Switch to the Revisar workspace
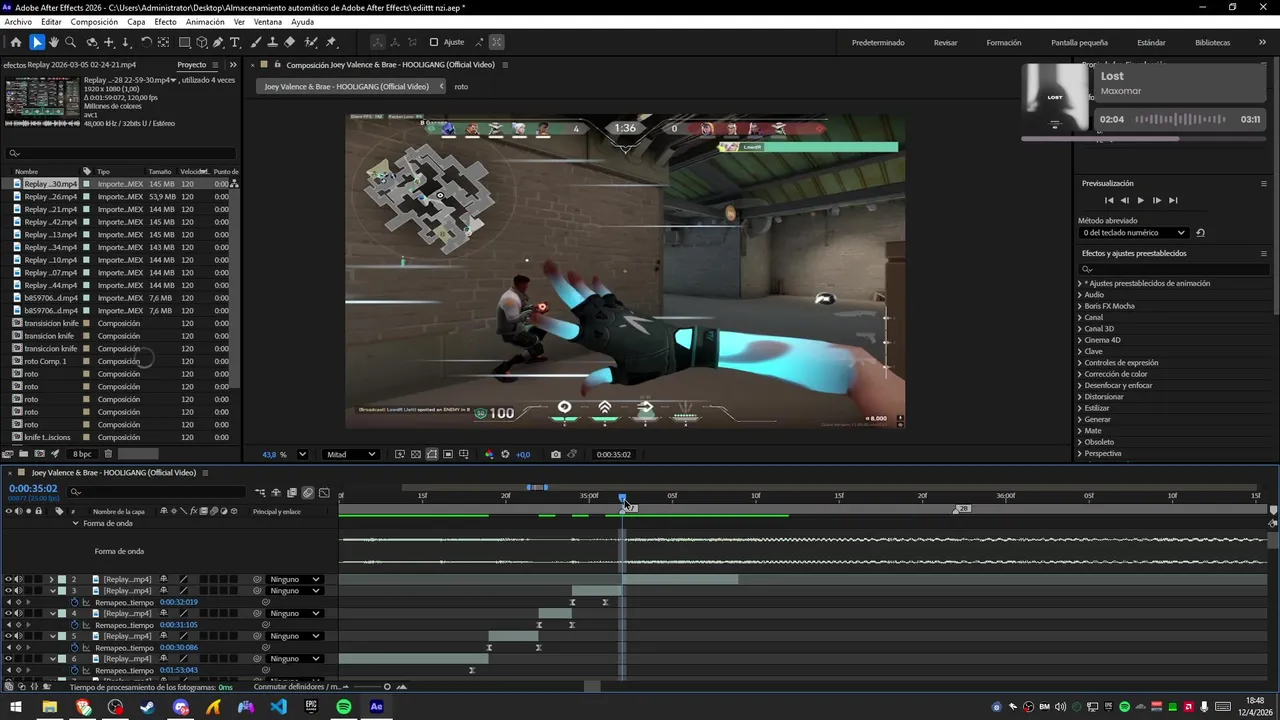Image resolution: width=1280 pixels, height=720 pixels. click(945, 42)
